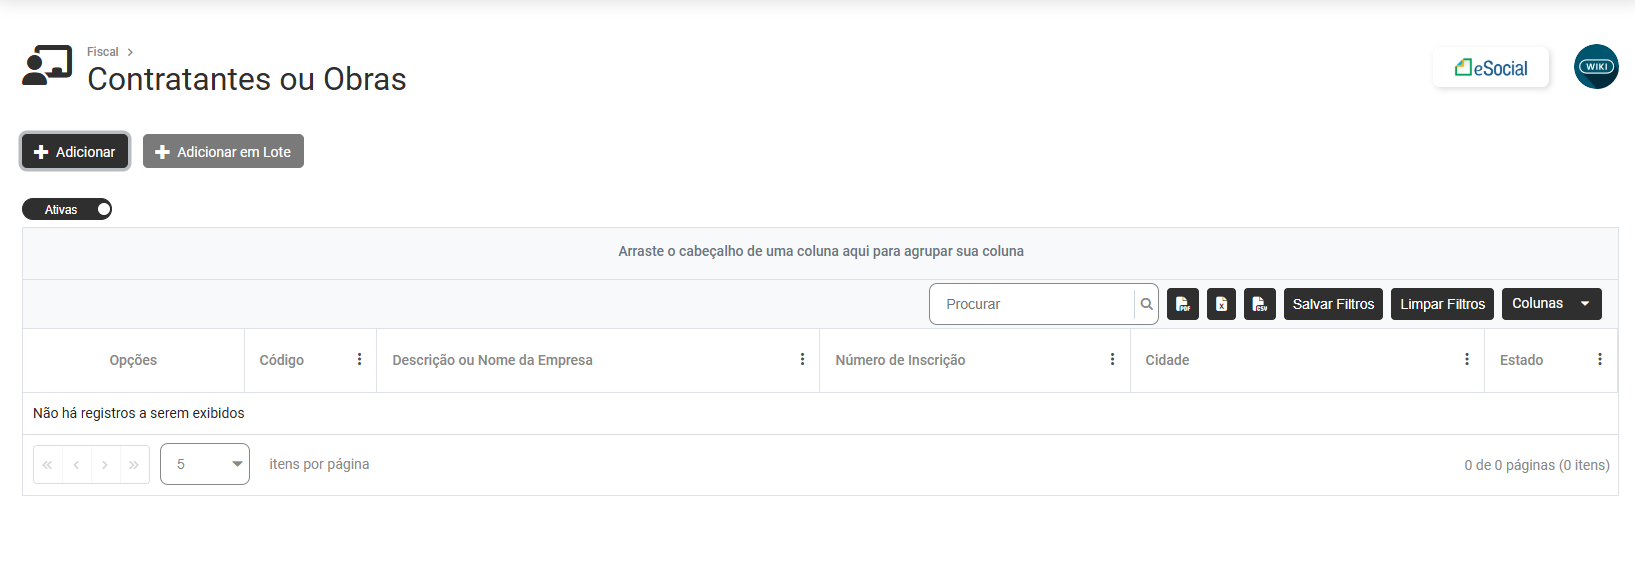Click the search magnifier icon

[1146, 304]
